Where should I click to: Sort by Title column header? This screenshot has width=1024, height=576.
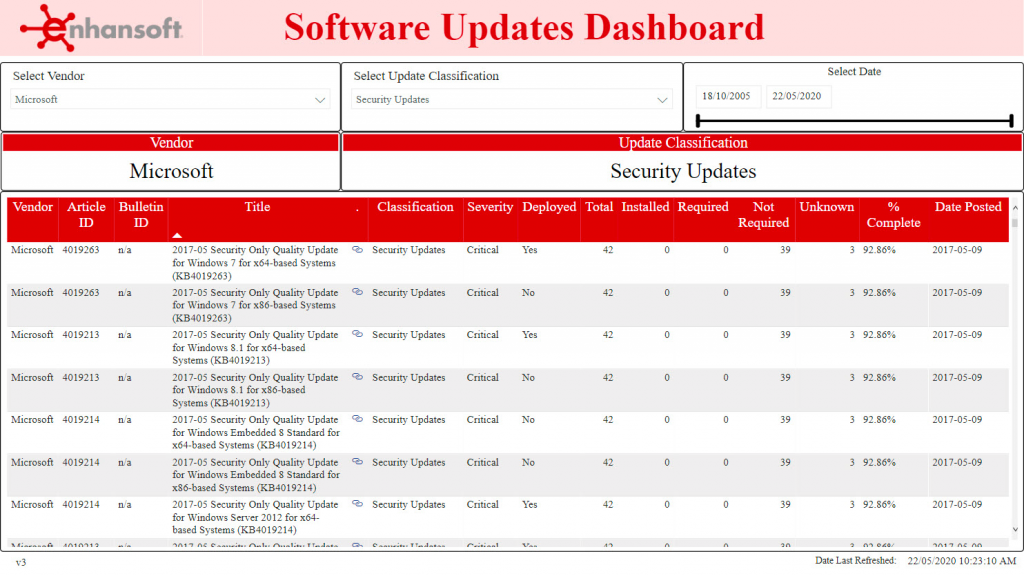pyautogui.click(x=257, y=207)
